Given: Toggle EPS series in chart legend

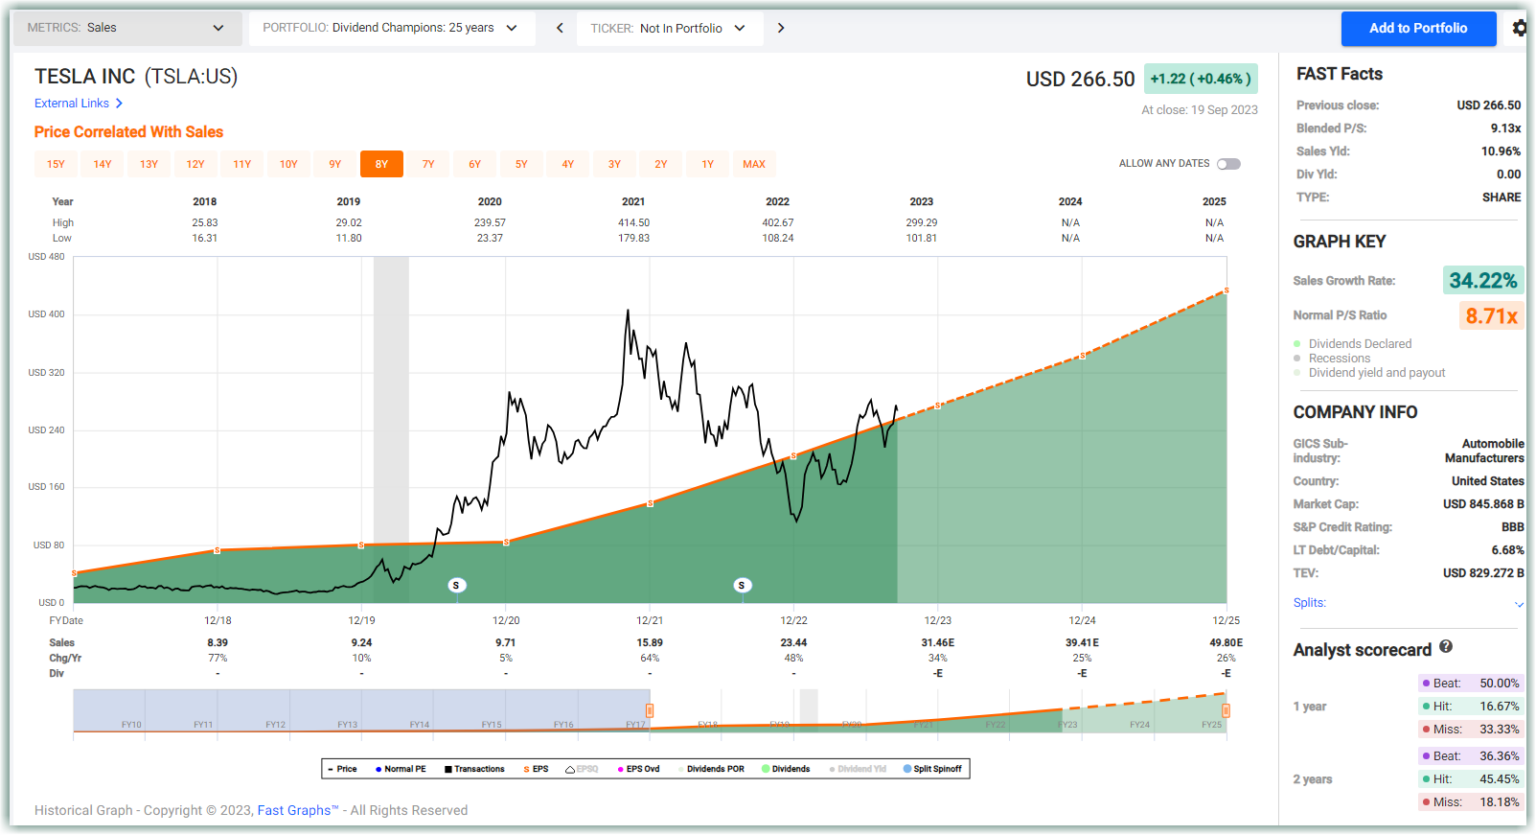Looking at the screenshot, I should tap(536, 769).
